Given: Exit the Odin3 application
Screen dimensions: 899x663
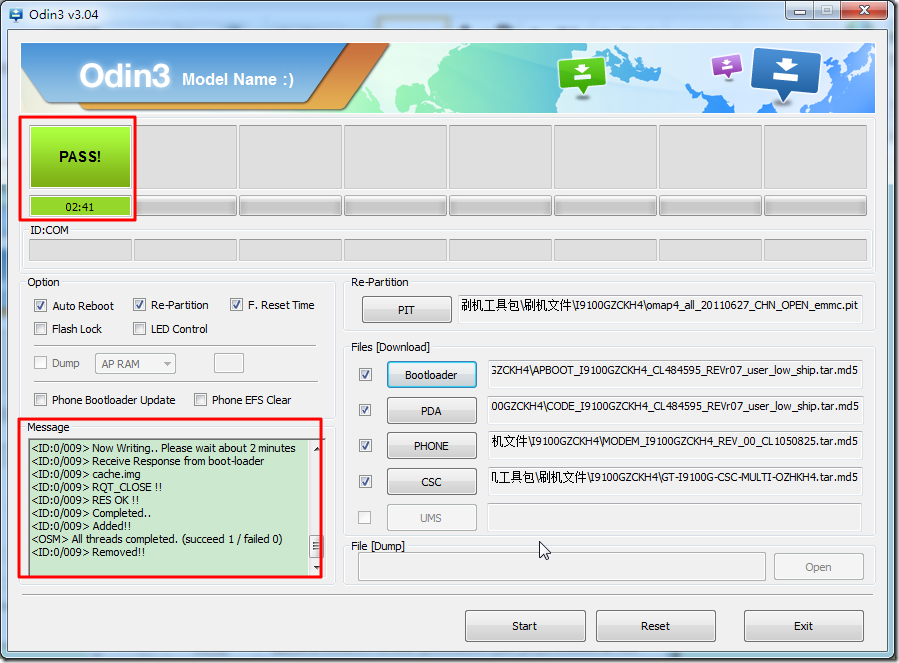Looking at the screenshot, I should 803,626.
